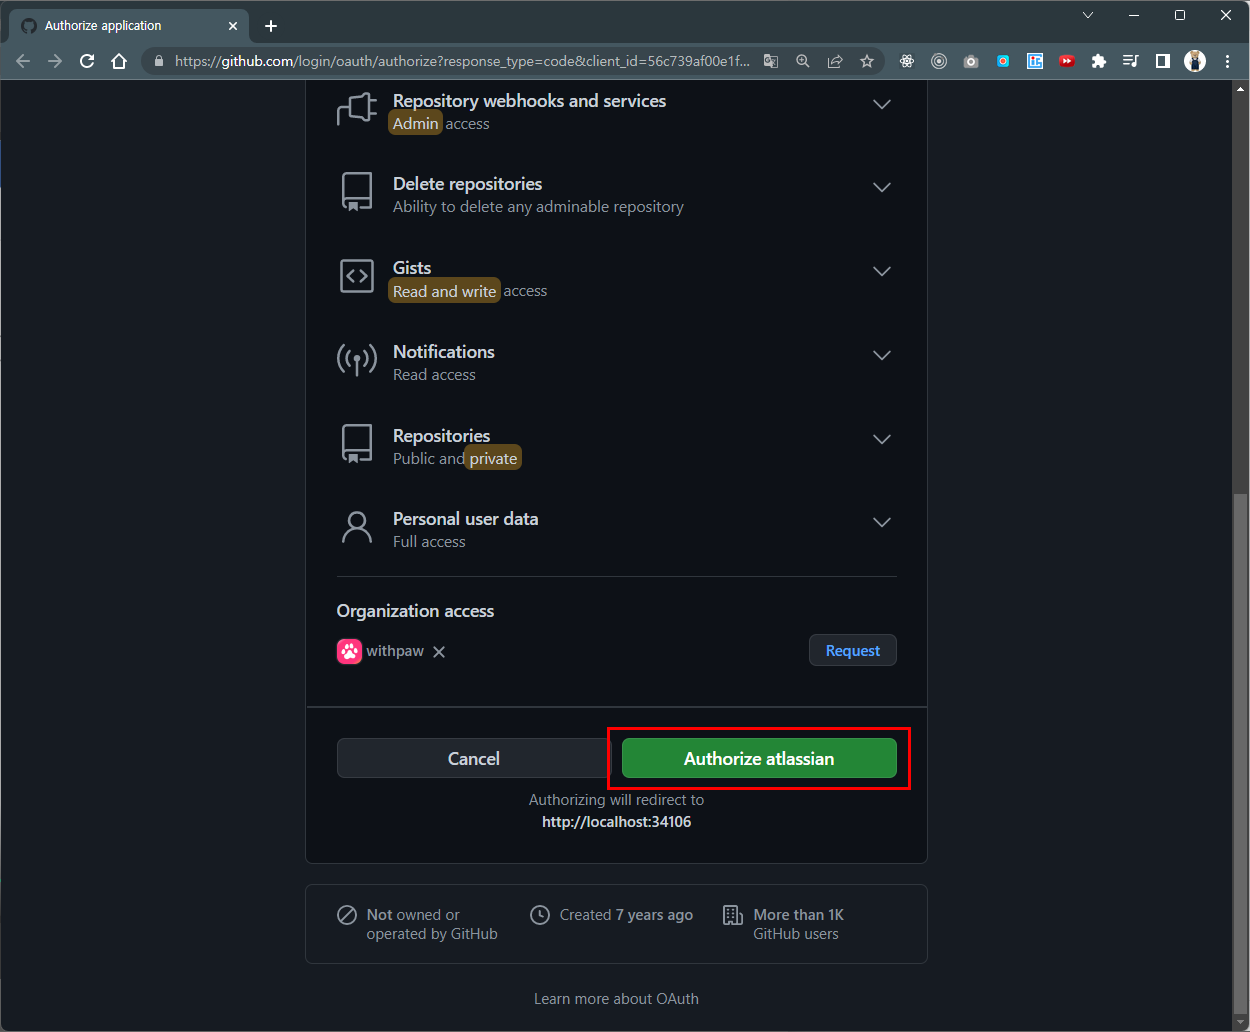Click the browser forward arrow
Viewport: 1250px width, 1032px height.
coord(55,61)
